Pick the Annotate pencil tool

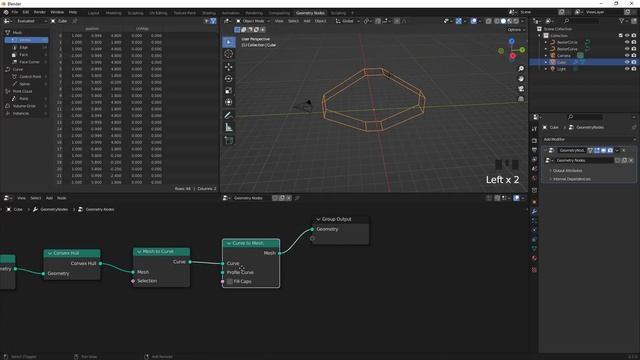coord(229,116)
